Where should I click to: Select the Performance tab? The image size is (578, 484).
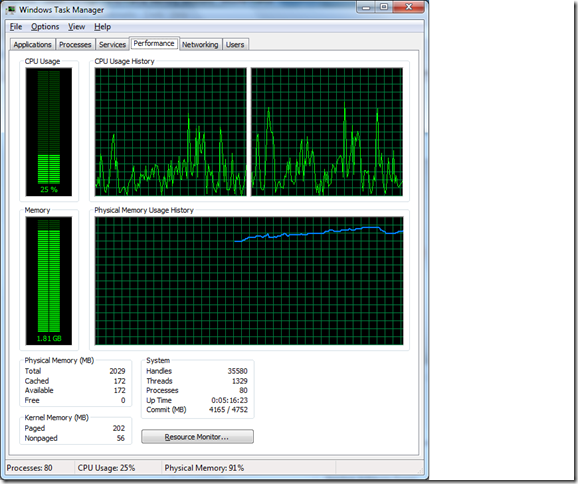(x=154, y=43)
